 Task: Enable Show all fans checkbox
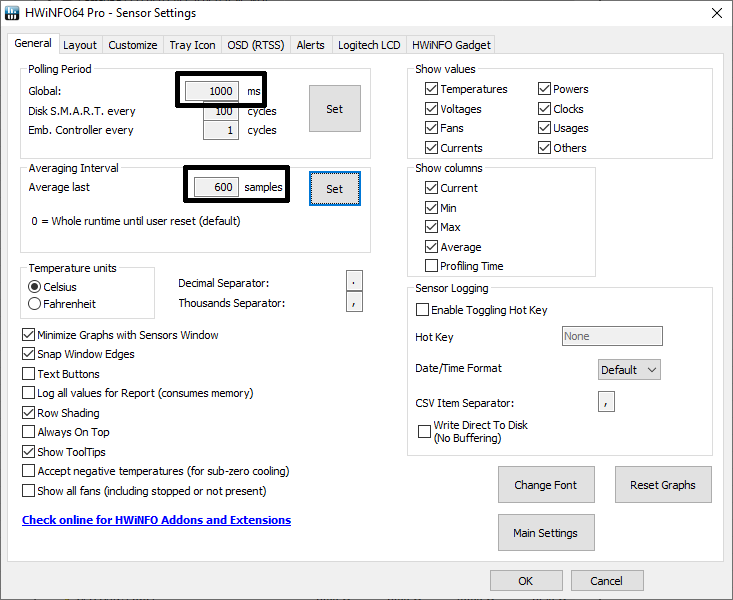coord(144,491)
